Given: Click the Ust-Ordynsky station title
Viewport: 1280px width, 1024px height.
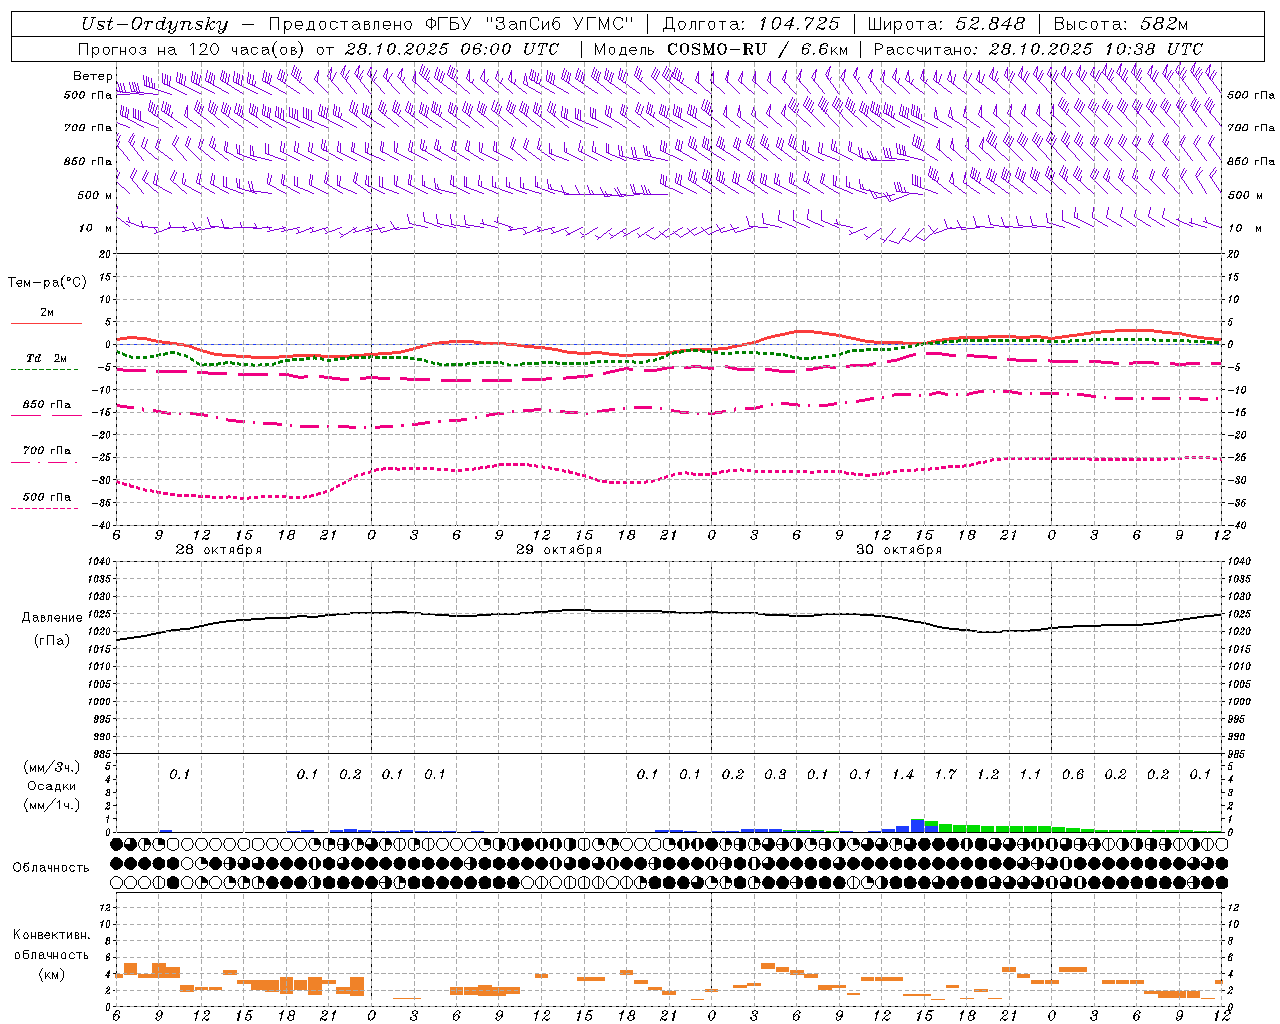Looking at the screenshot, I should point(154,24).
